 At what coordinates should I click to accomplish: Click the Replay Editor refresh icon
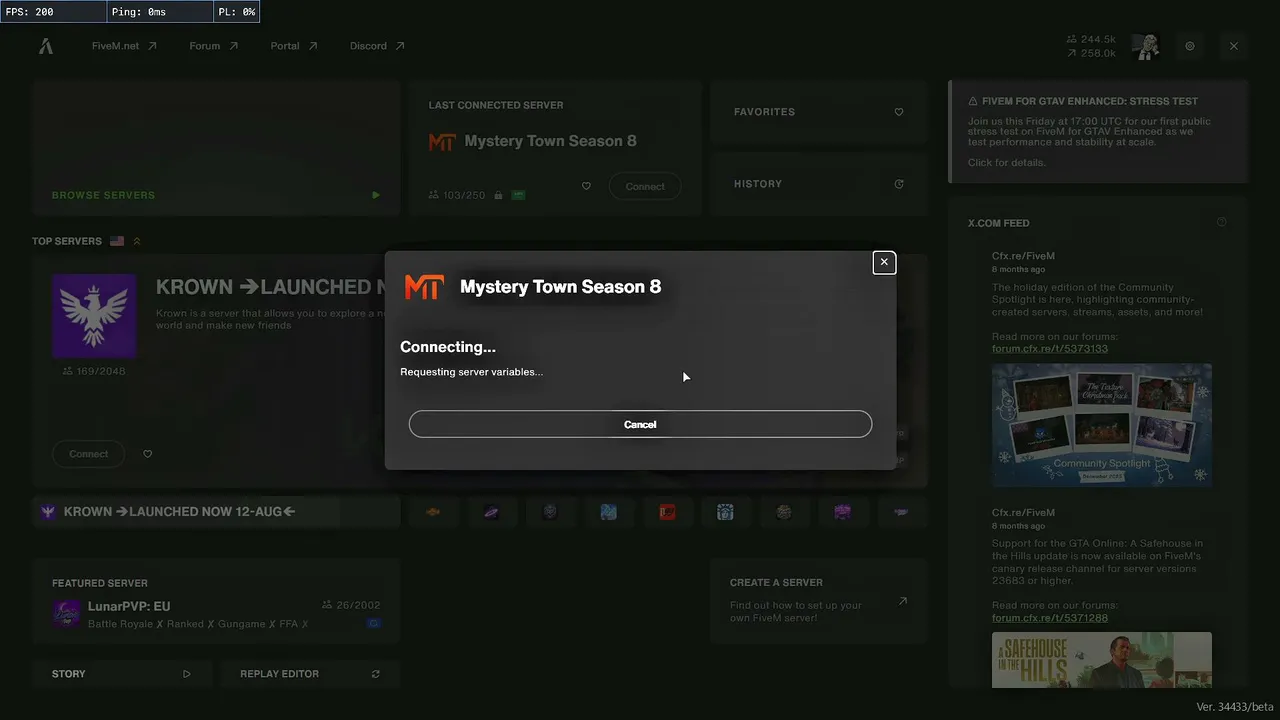(376, 674)
